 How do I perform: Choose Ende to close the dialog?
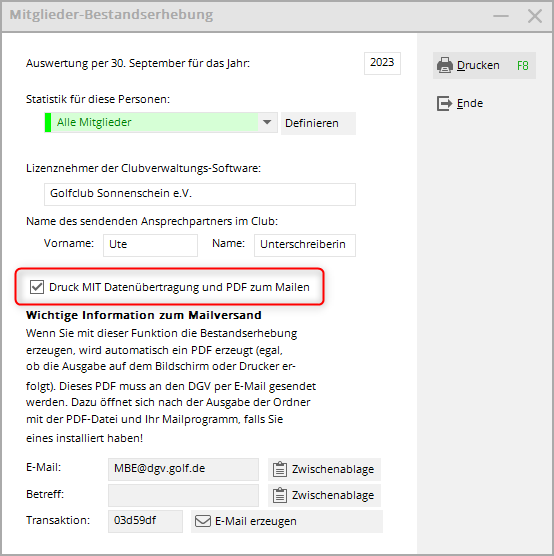[x=461, y=104]
